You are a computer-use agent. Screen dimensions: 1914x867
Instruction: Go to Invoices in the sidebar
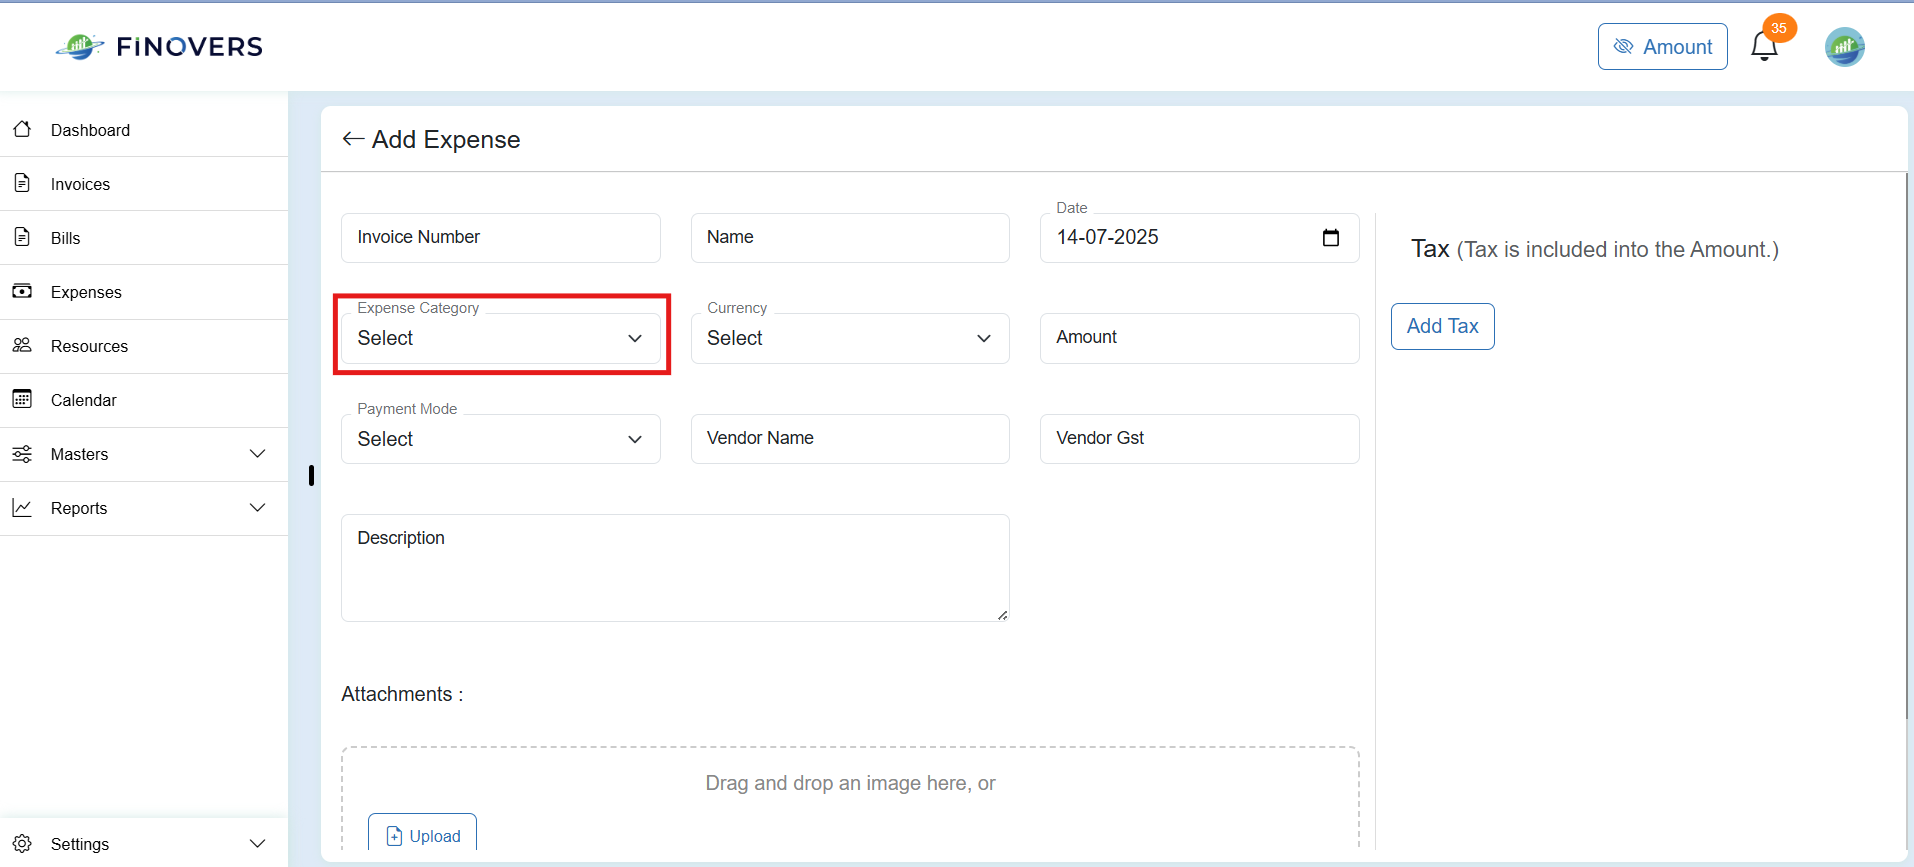coord(144,184)
